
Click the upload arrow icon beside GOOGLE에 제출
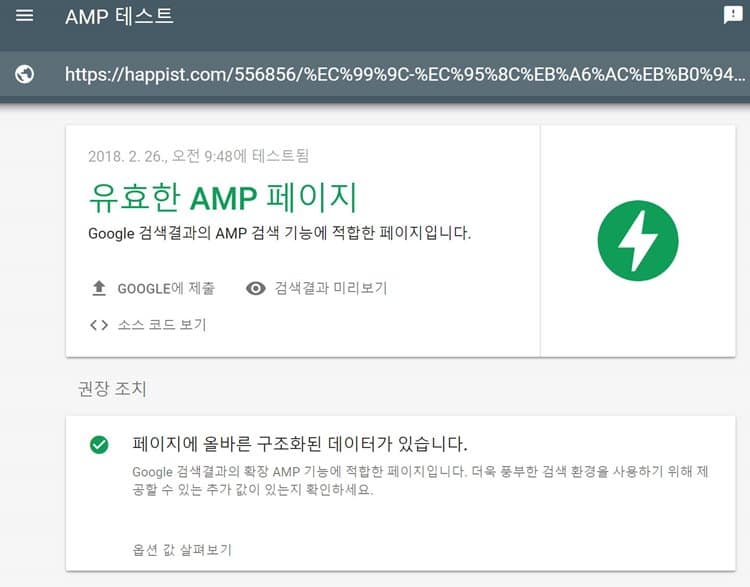coord(99,288)
